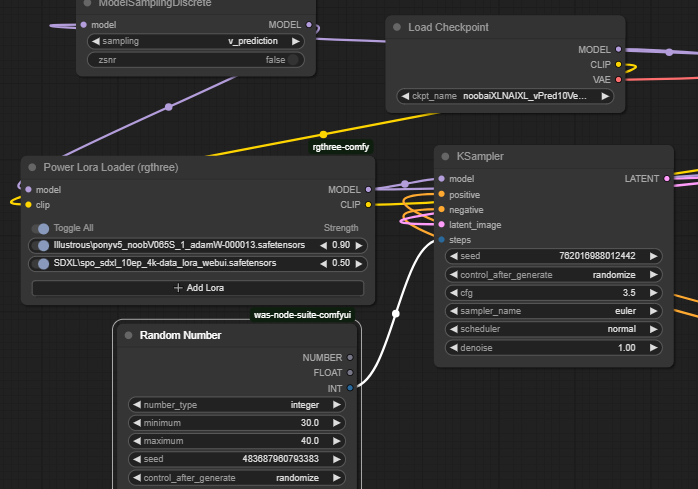The height and width of the screenshot is (489, 698).
Task: Increase KSampler cfg with right arrow
Action: point(653,293)
